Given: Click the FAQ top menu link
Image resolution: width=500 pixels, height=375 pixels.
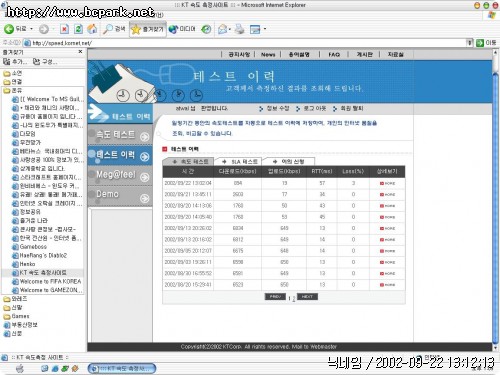Looking at the screenshot, I should pyautogui.click(x=334, y=54).
